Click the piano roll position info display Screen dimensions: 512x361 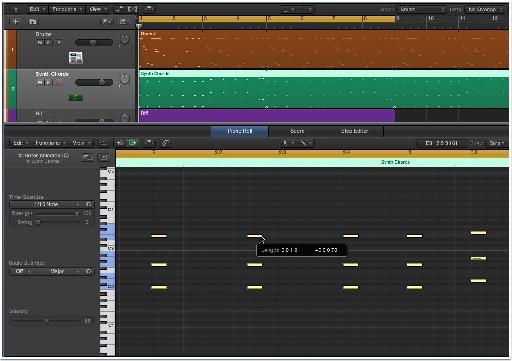(442, 143)
